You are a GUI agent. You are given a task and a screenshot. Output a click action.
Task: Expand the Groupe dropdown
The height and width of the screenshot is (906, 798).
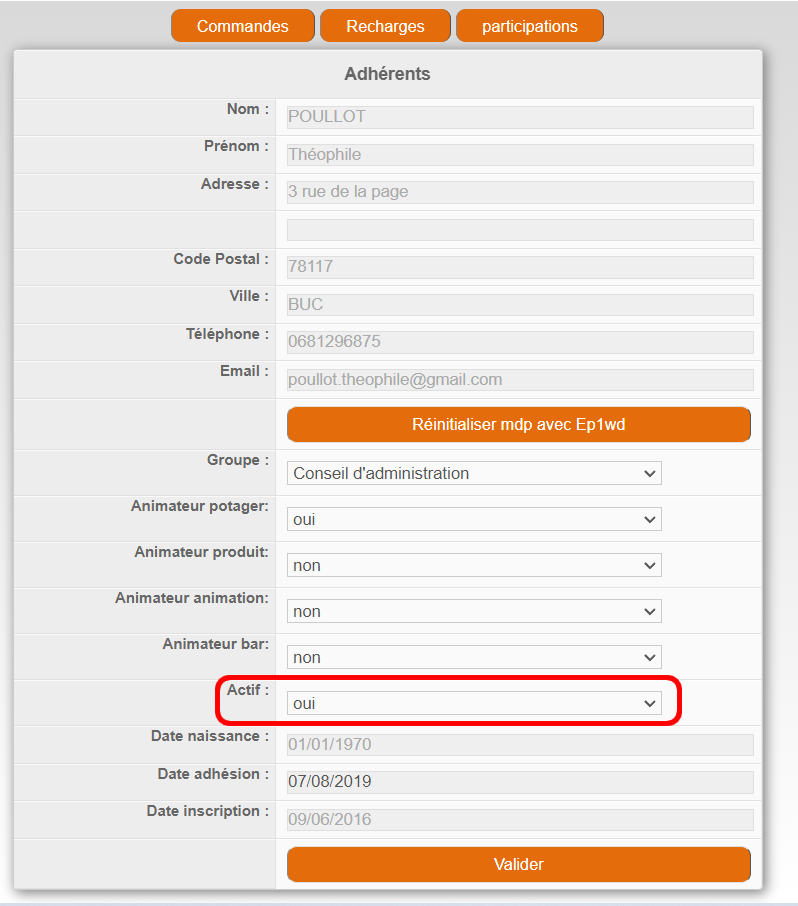(474, 473)
